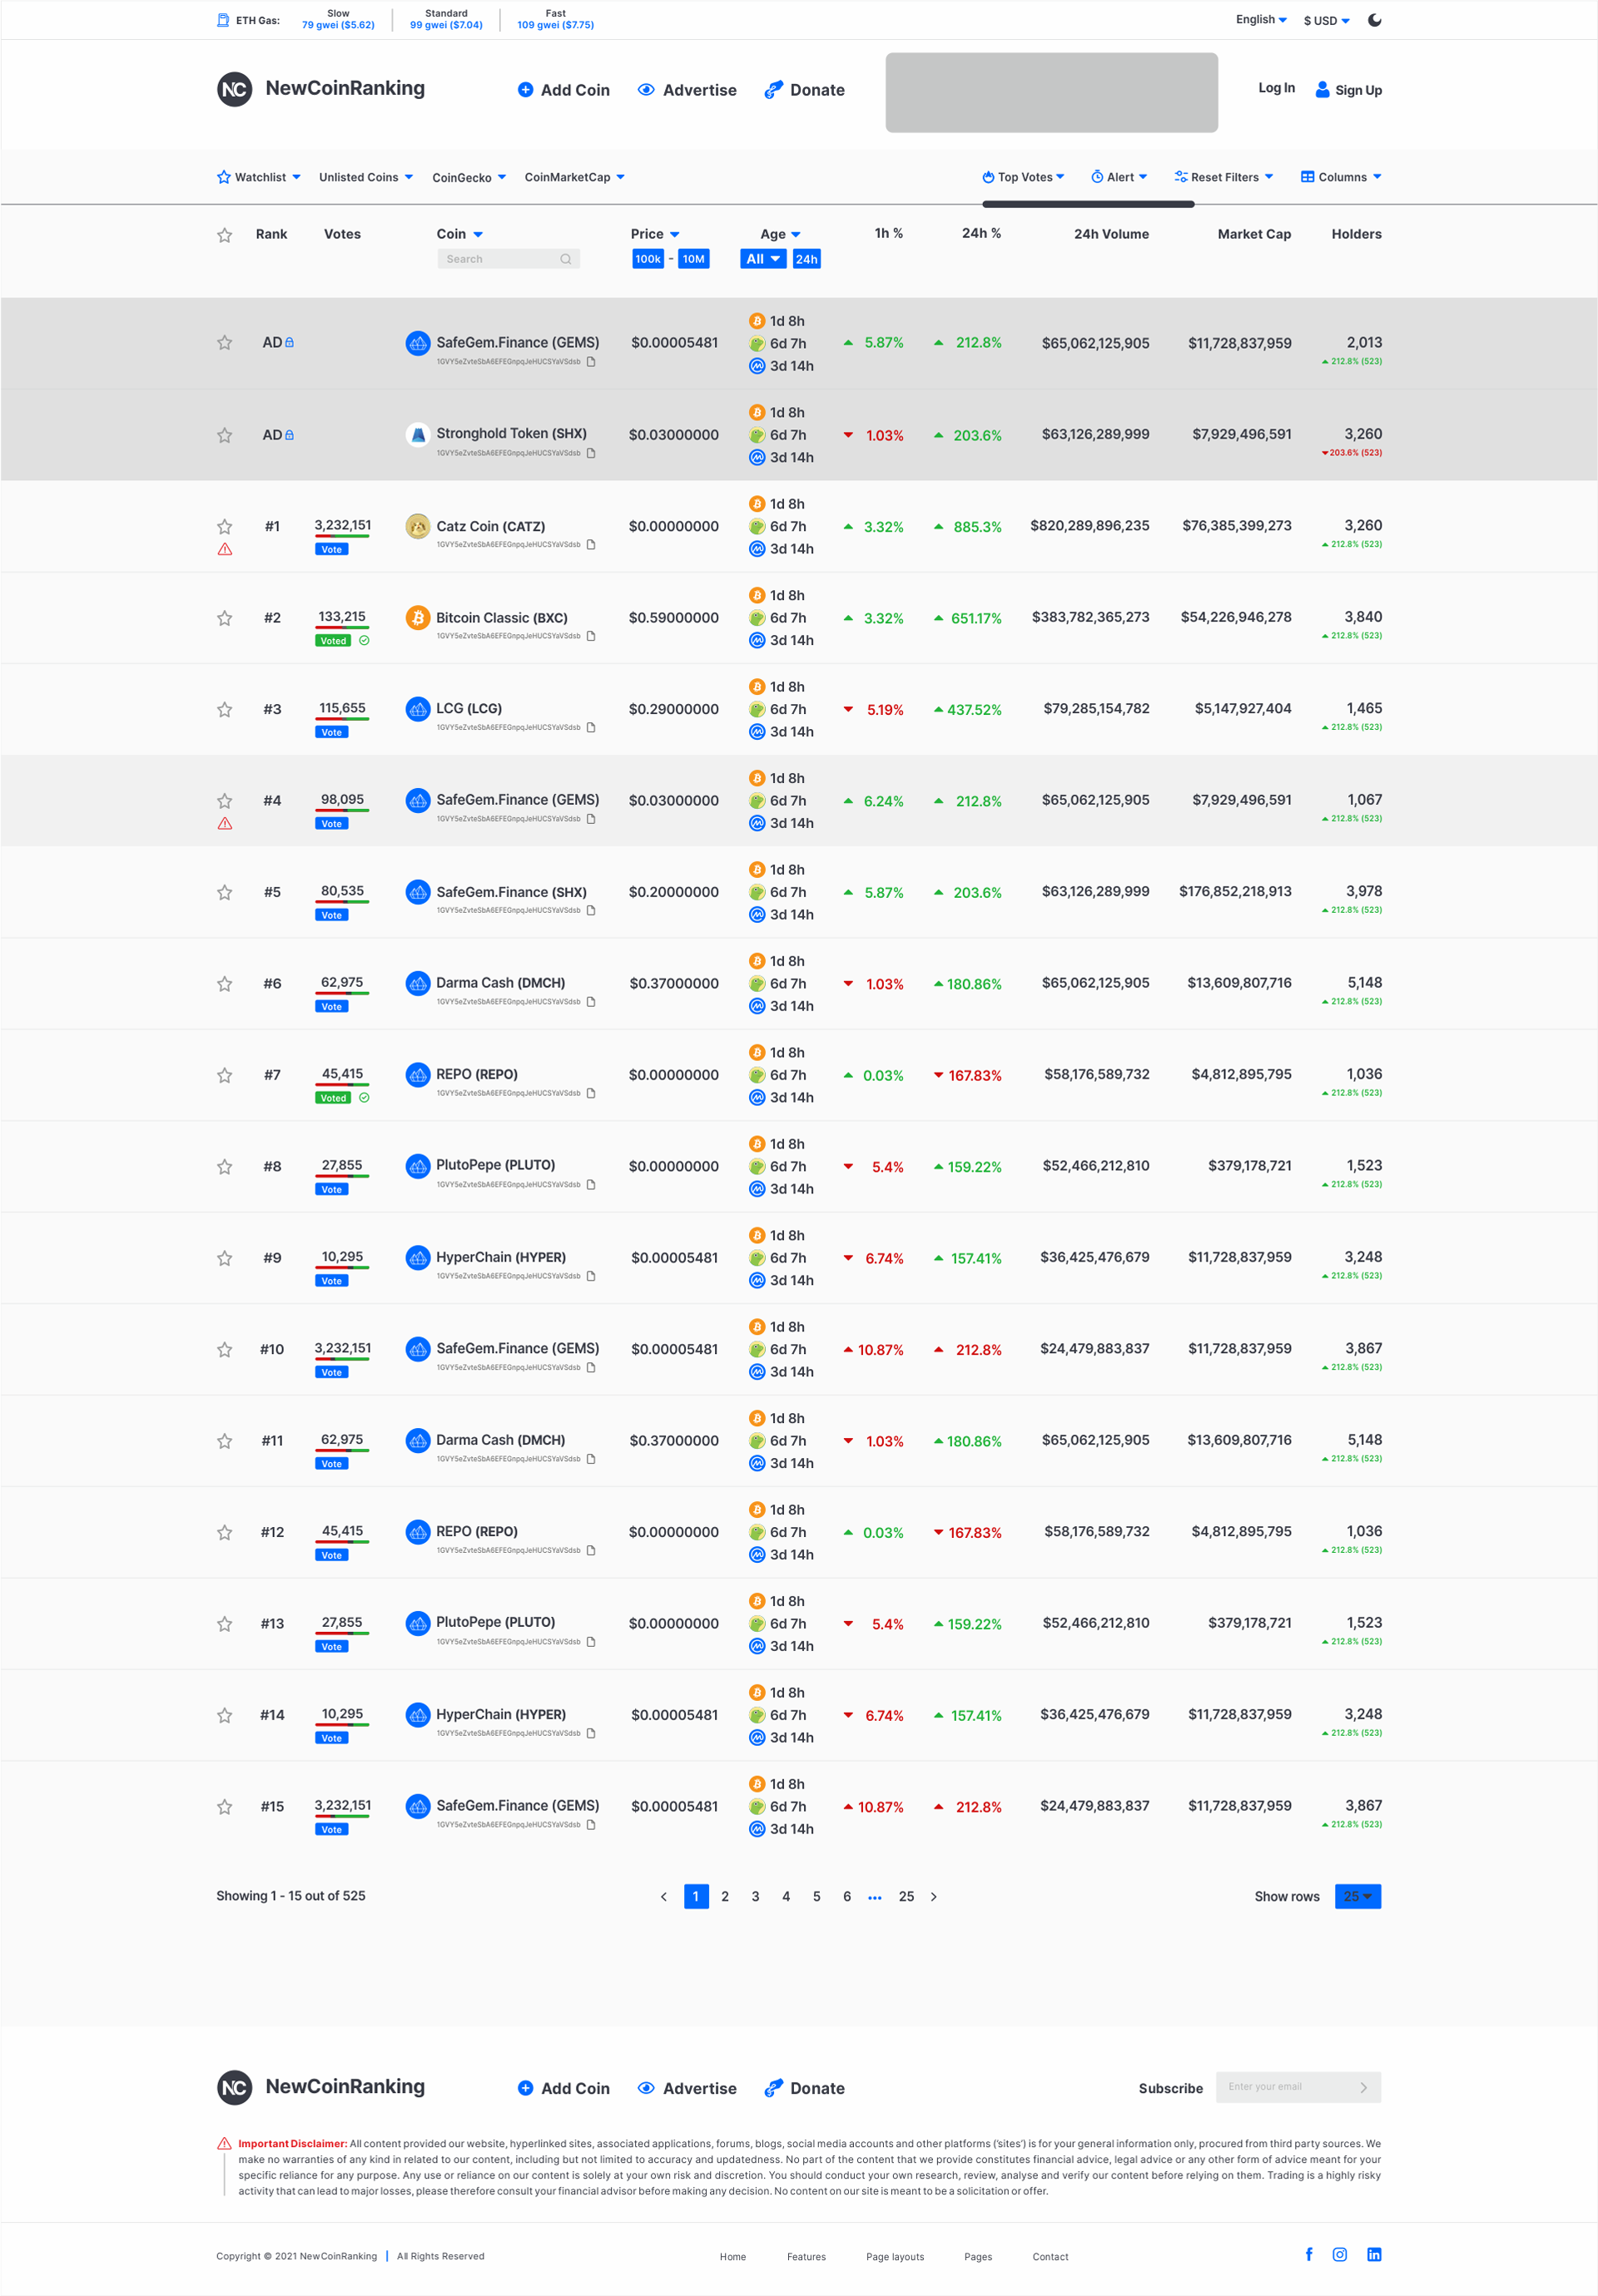This screenshot has height=2296, width=1598.
Task: Expand the Columns dropdown
Action: tap(1341, 177)
